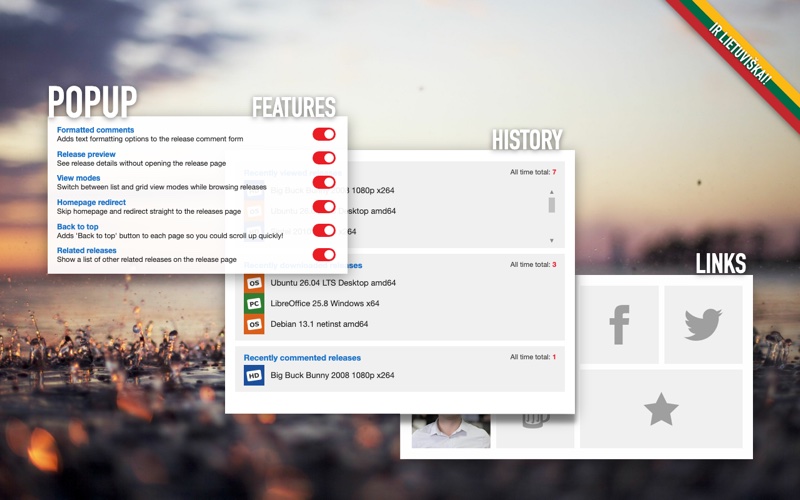
Task: Open the Related releases title
Action: tap(87, 251)
